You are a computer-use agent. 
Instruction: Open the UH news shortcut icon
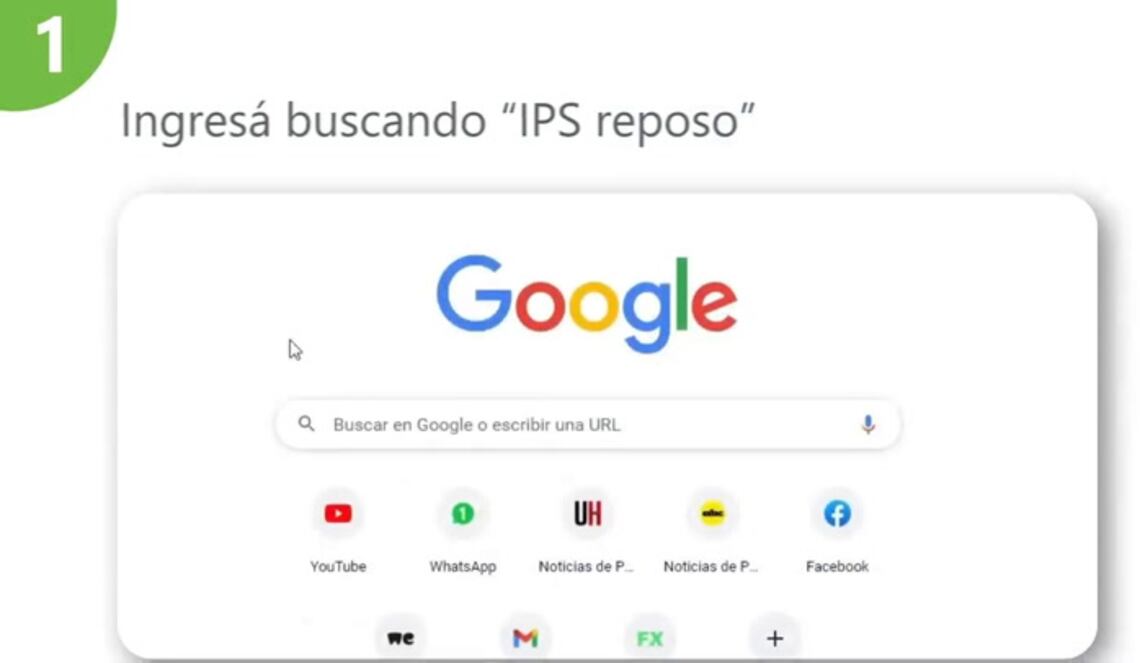(587, 514)
